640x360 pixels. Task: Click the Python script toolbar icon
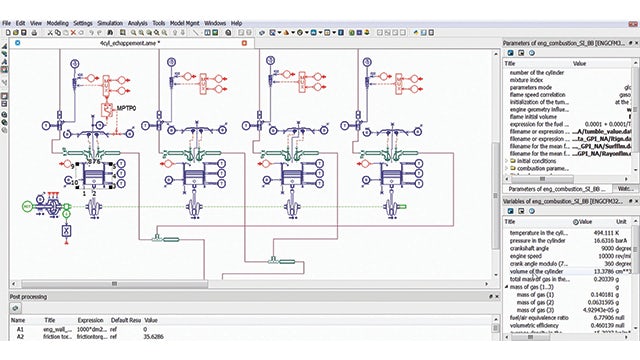coord(416,33)
